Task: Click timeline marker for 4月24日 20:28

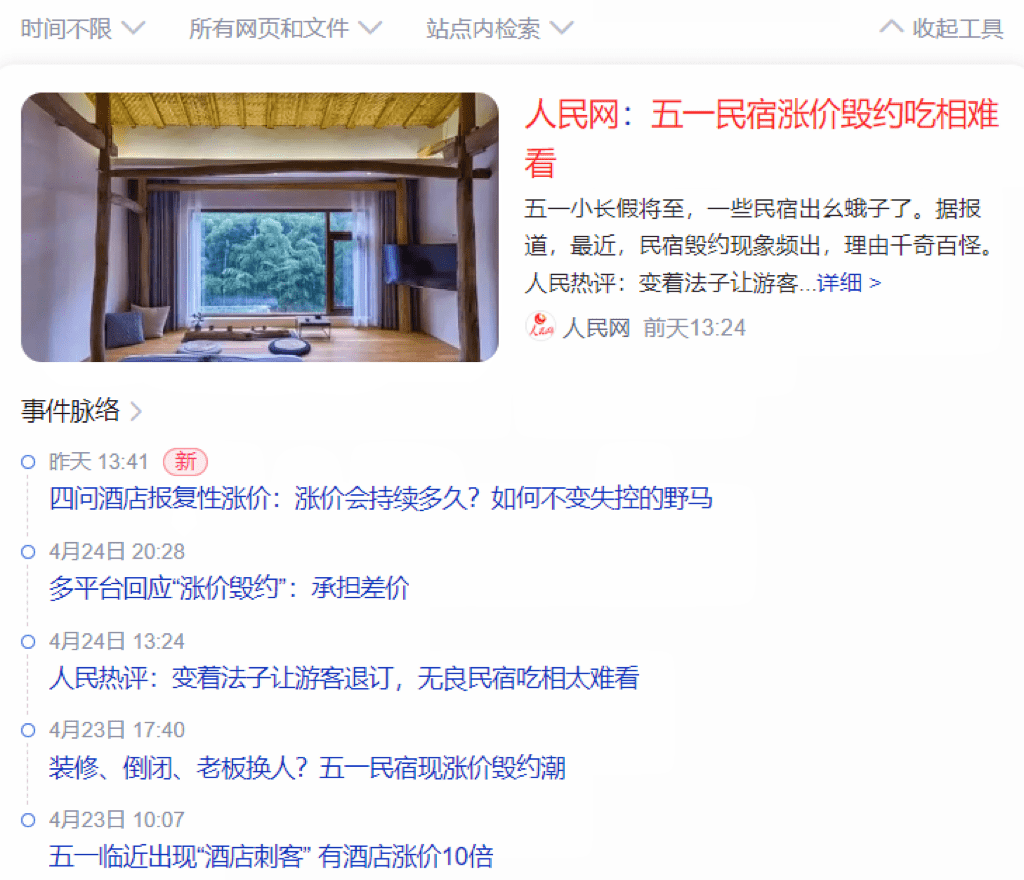Action: (28, 552)
